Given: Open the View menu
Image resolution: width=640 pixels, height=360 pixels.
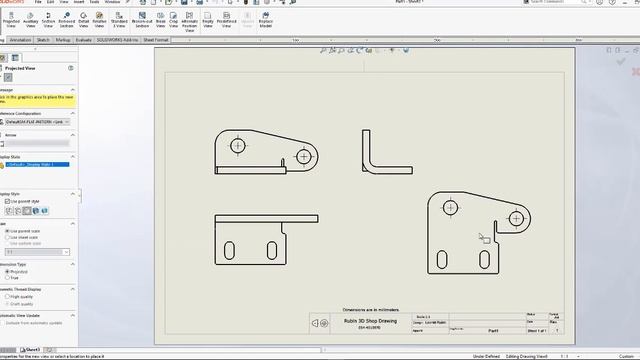Looking at the screenshot, I should coord(64,2).
